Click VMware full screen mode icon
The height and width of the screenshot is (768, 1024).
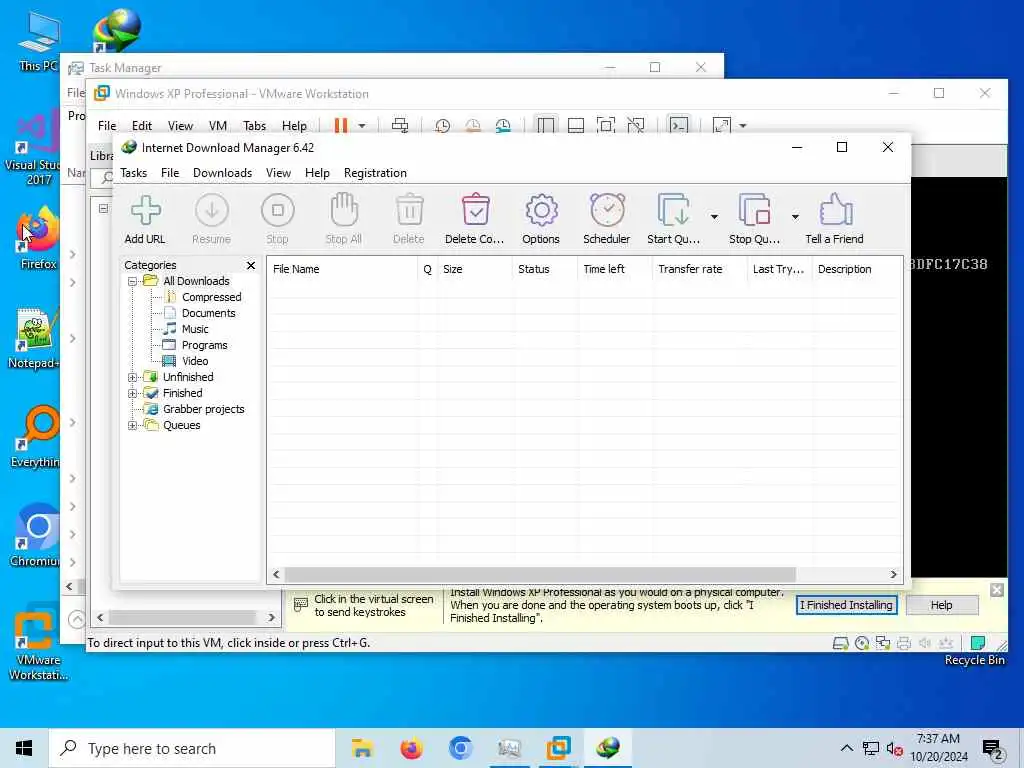pyautogui.click(x=606, y=125)
